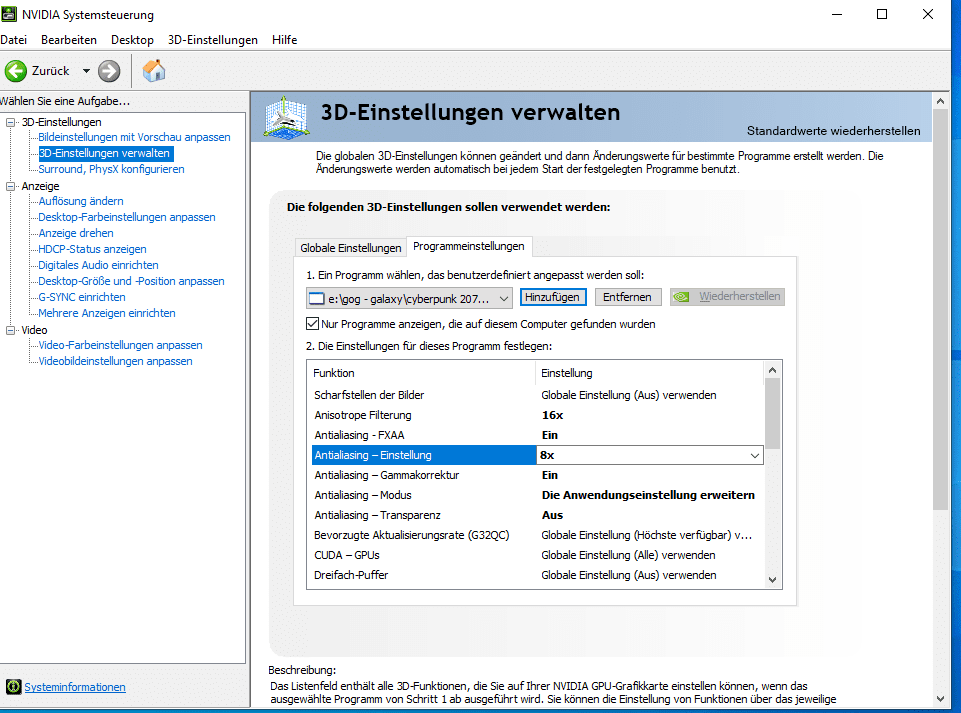
Task: Click settings list scrollbar down arrow
Action: 772,580
